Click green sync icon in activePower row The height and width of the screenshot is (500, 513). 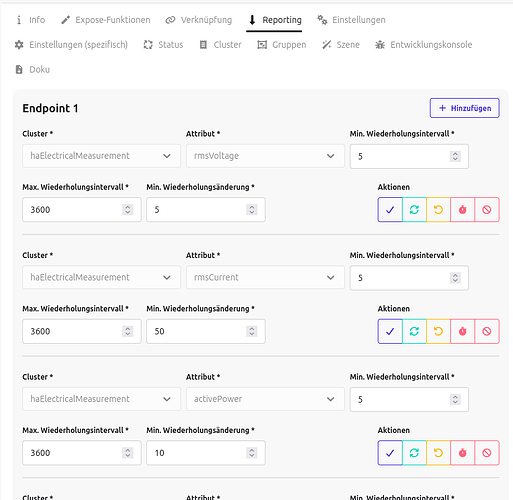(x=414, y=453)
